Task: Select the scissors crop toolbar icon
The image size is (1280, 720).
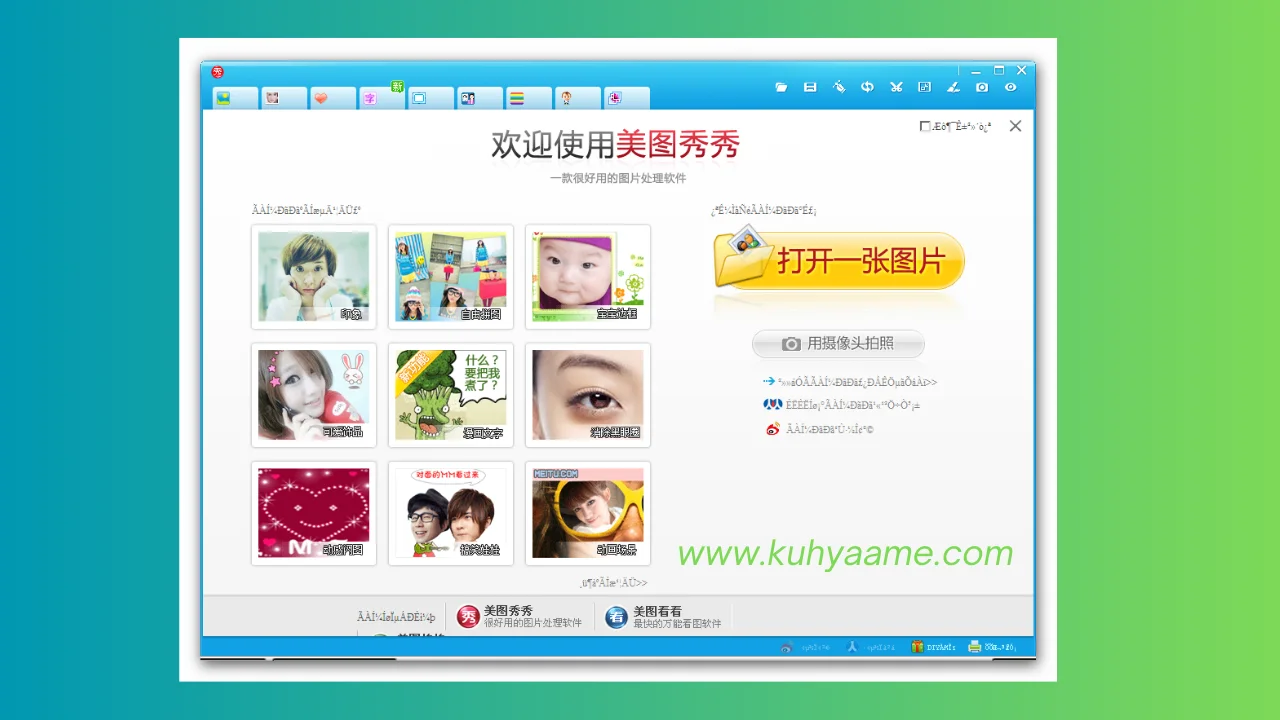Action: pyautogui.click(x=896, y=87)
